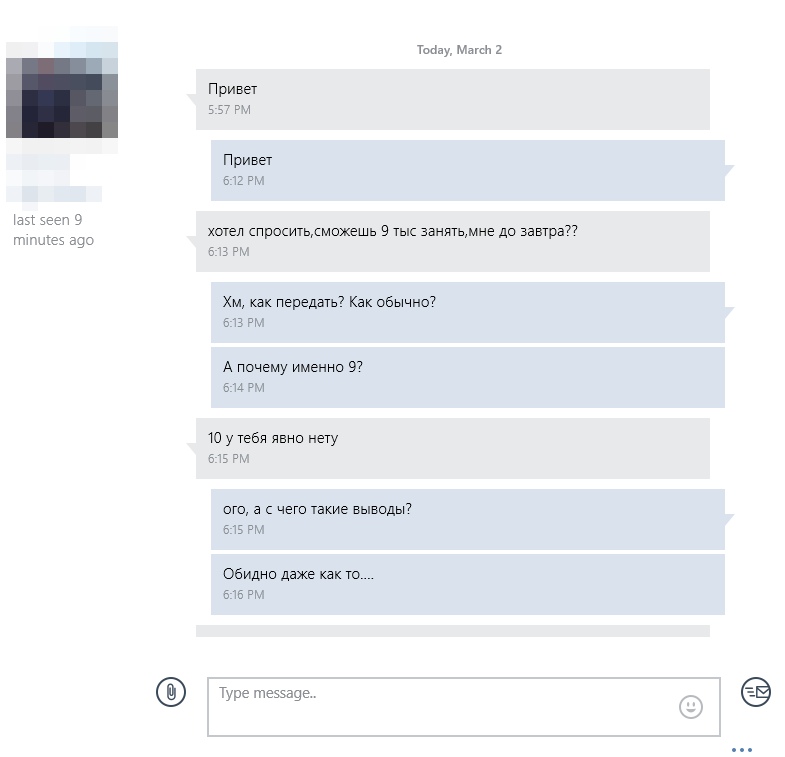
Task: Click the "last seen 9 minutes ago" status
Action: [54, 230]
